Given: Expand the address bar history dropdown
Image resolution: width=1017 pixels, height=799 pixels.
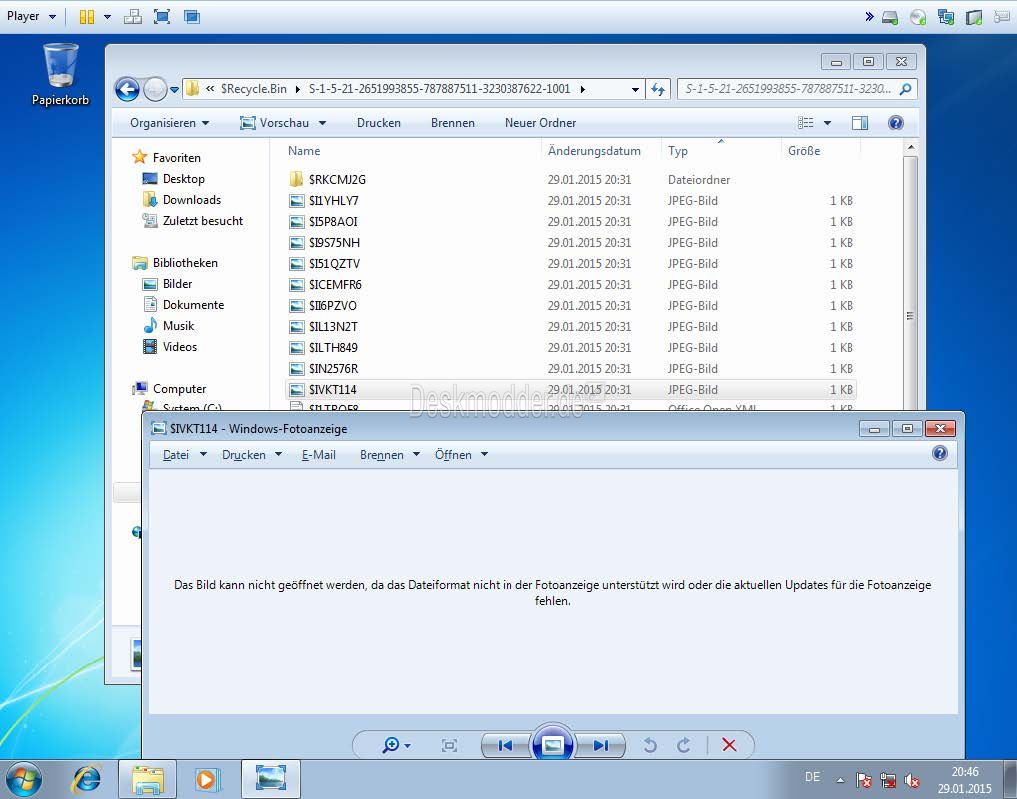Looking at the screenshot, I should tap(635, 89).
